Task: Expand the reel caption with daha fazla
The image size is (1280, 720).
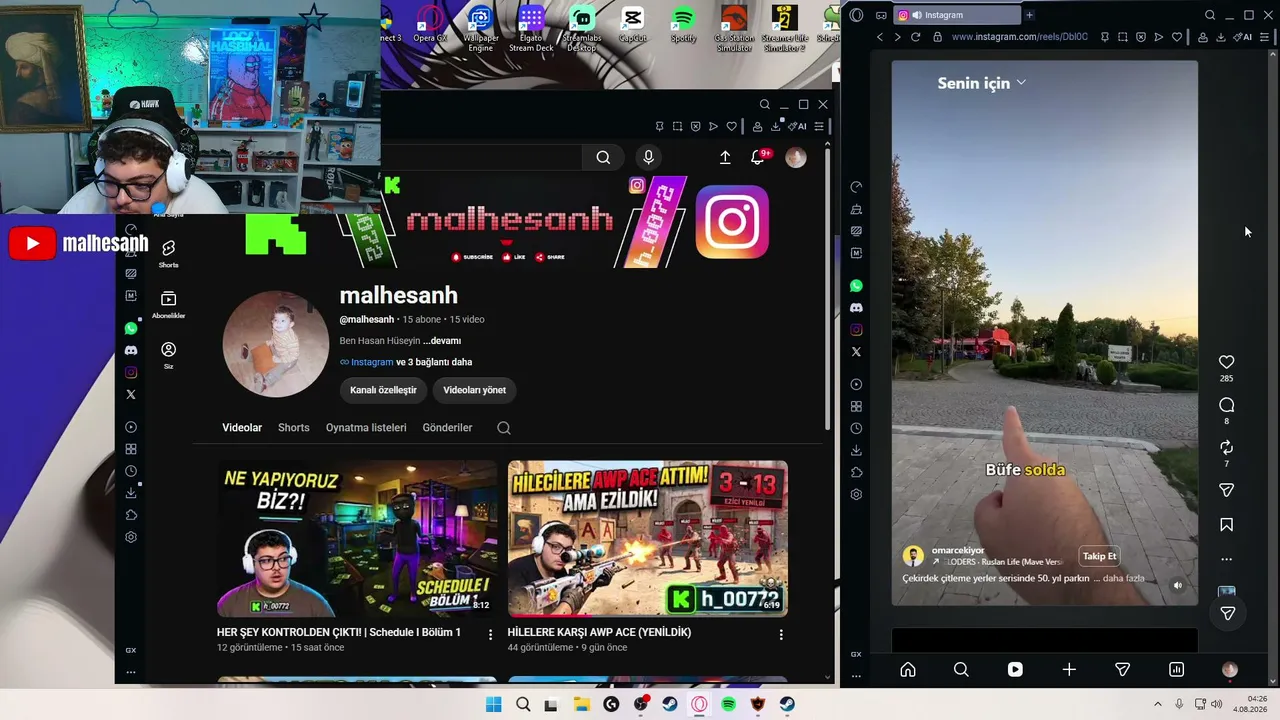Action: [1123, 579]
